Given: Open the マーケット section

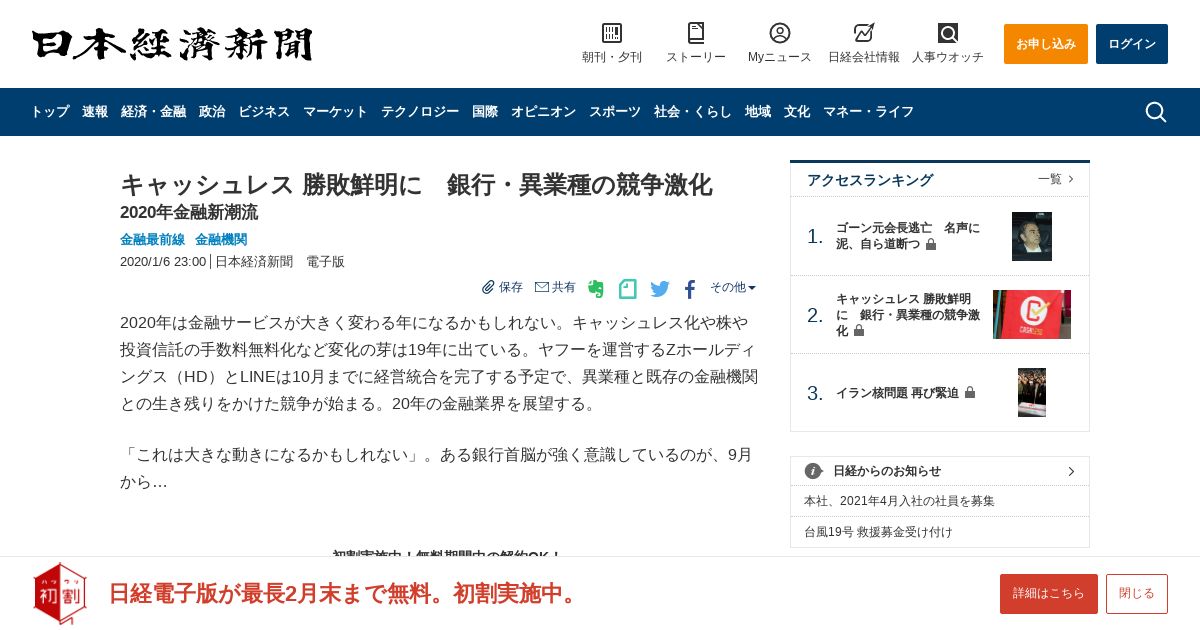Looking at the screenshot, I should point(335,112).
